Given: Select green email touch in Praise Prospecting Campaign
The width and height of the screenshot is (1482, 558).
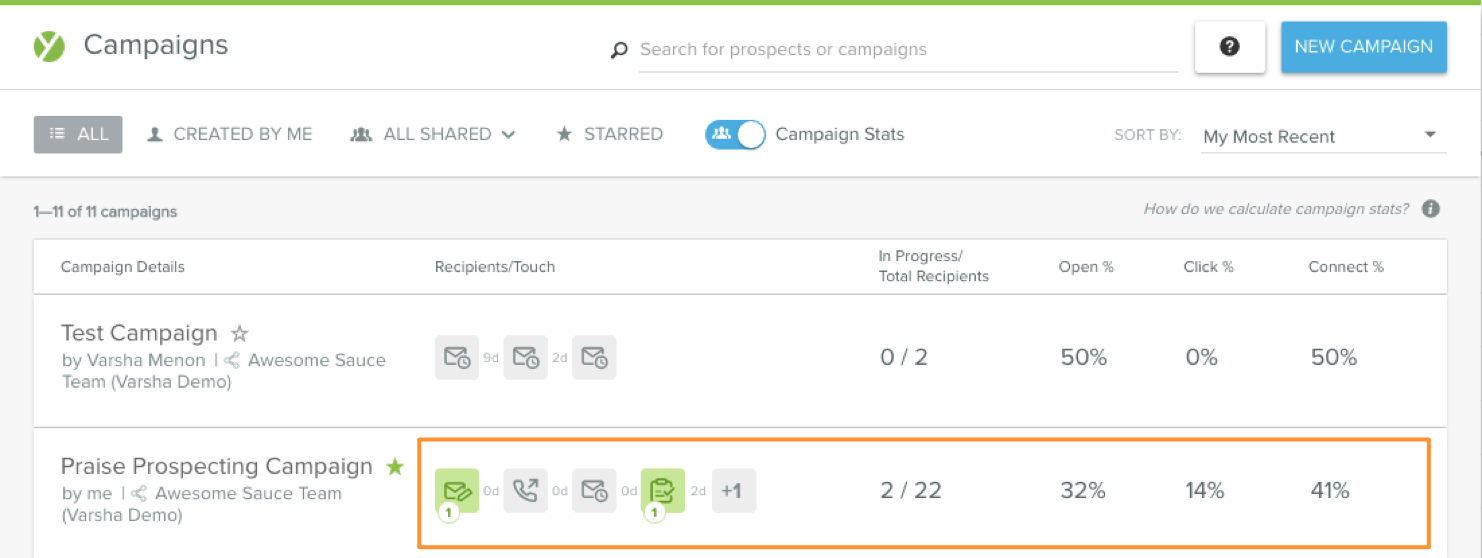Looking at the screenshot, I should pyautogui.click(x=457, y=491).
